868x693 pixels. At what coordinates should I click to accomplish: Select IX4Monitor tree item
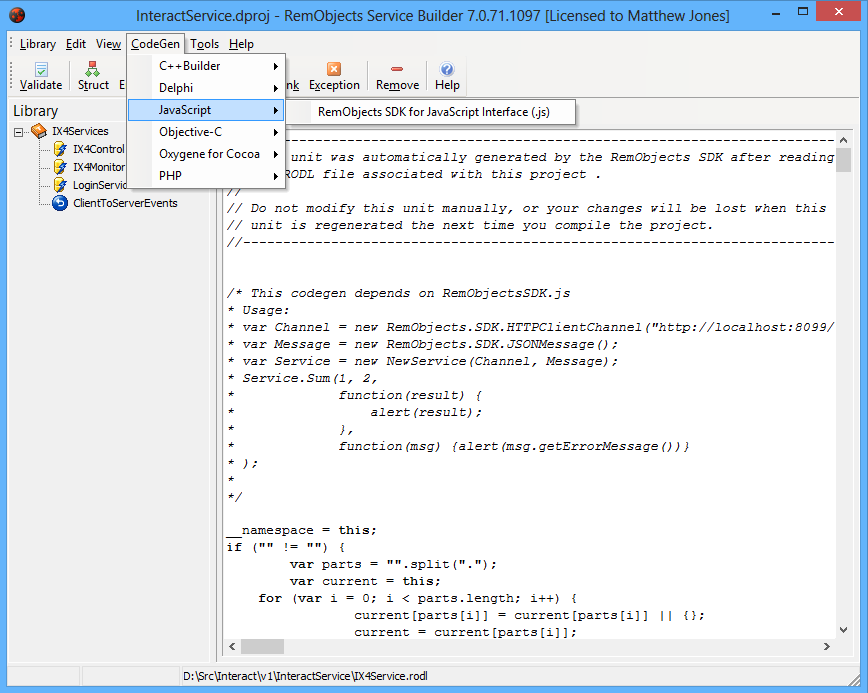point(99,167)
